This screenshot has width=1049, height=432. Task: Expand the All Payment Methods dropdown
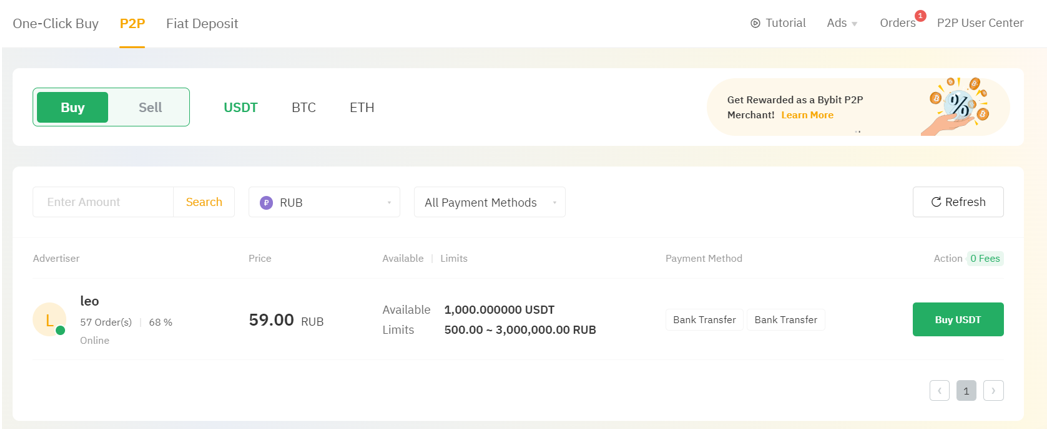[489, 202]
